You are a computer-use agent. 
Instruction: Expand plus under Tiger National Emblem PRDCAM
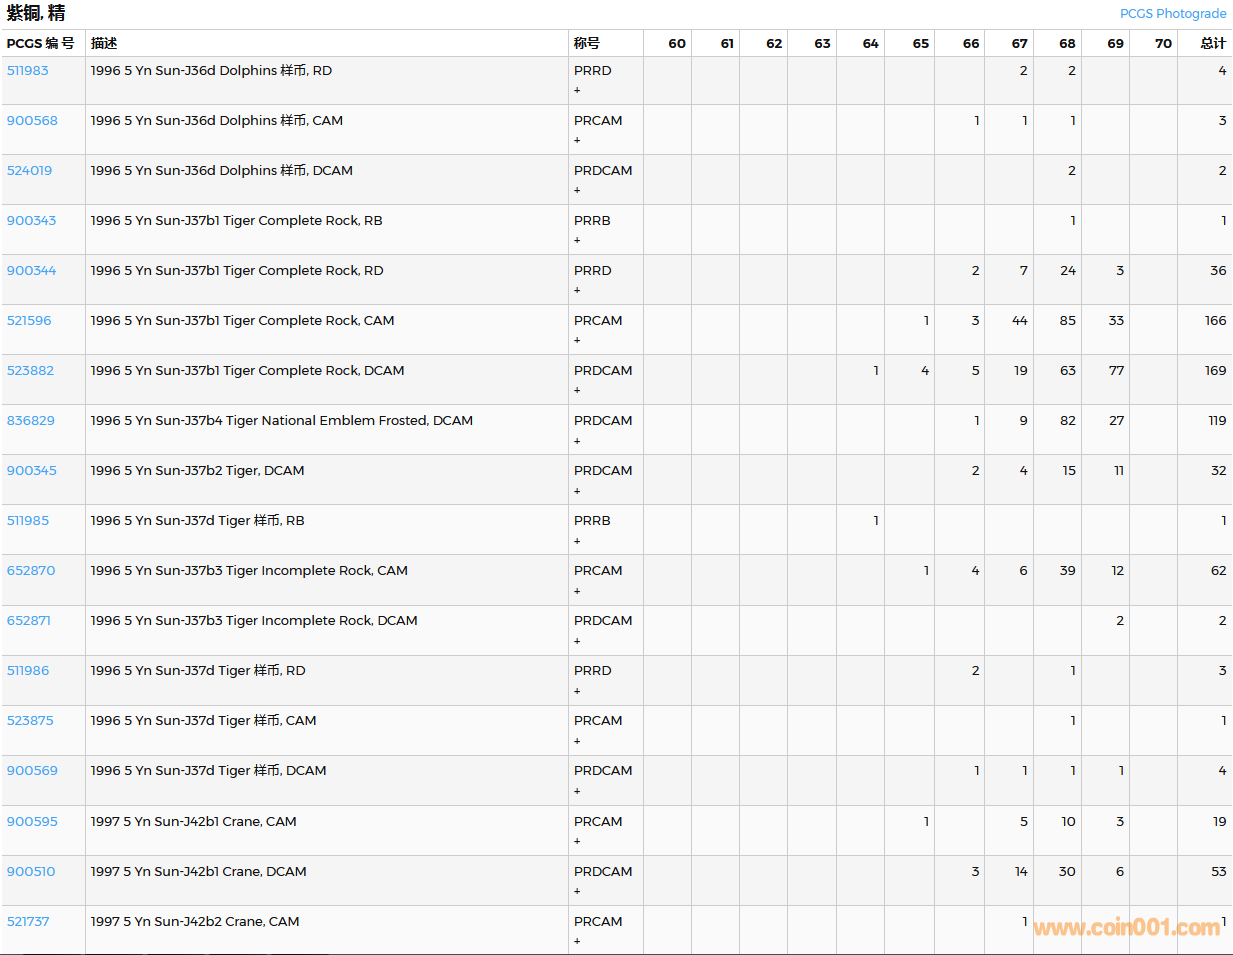pyautogui.click(x=577, y=441)
